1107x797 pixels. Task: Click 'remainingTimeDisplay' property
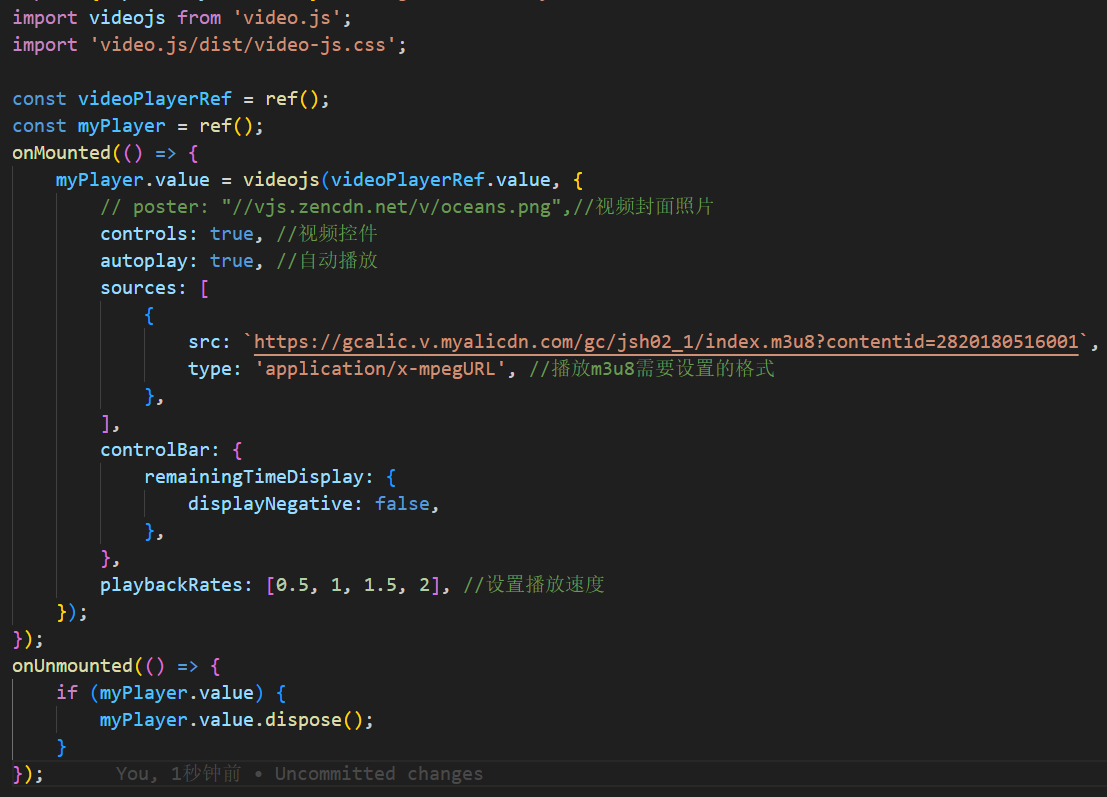click(x=253, y=477)
